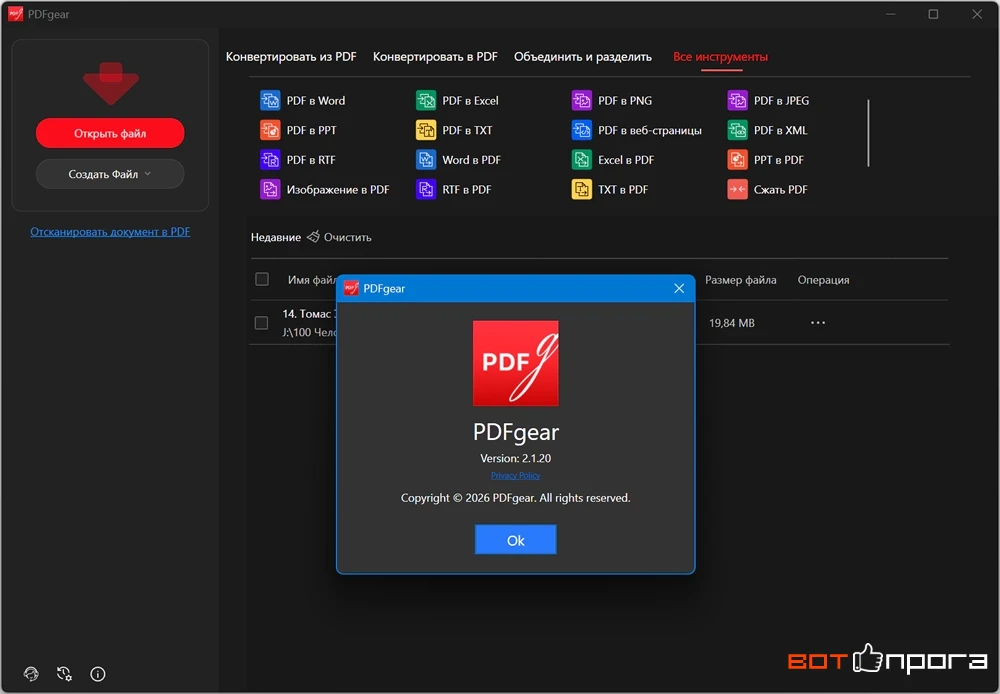This screenshot has width=1000, height=694.
Task: Switch to Конвертировать из PDF tab
Action: 291,57
